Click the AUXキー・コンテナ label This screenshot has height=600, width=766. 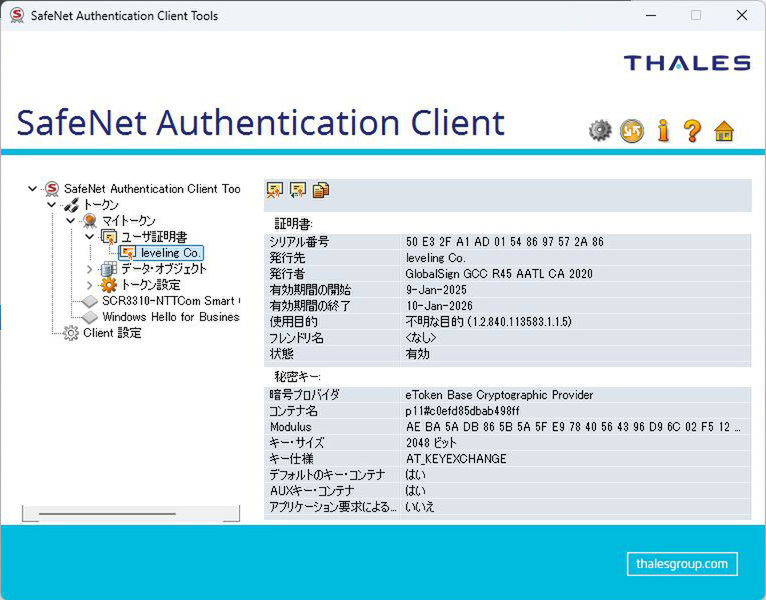pyautogui.click(x=312, y=491)
